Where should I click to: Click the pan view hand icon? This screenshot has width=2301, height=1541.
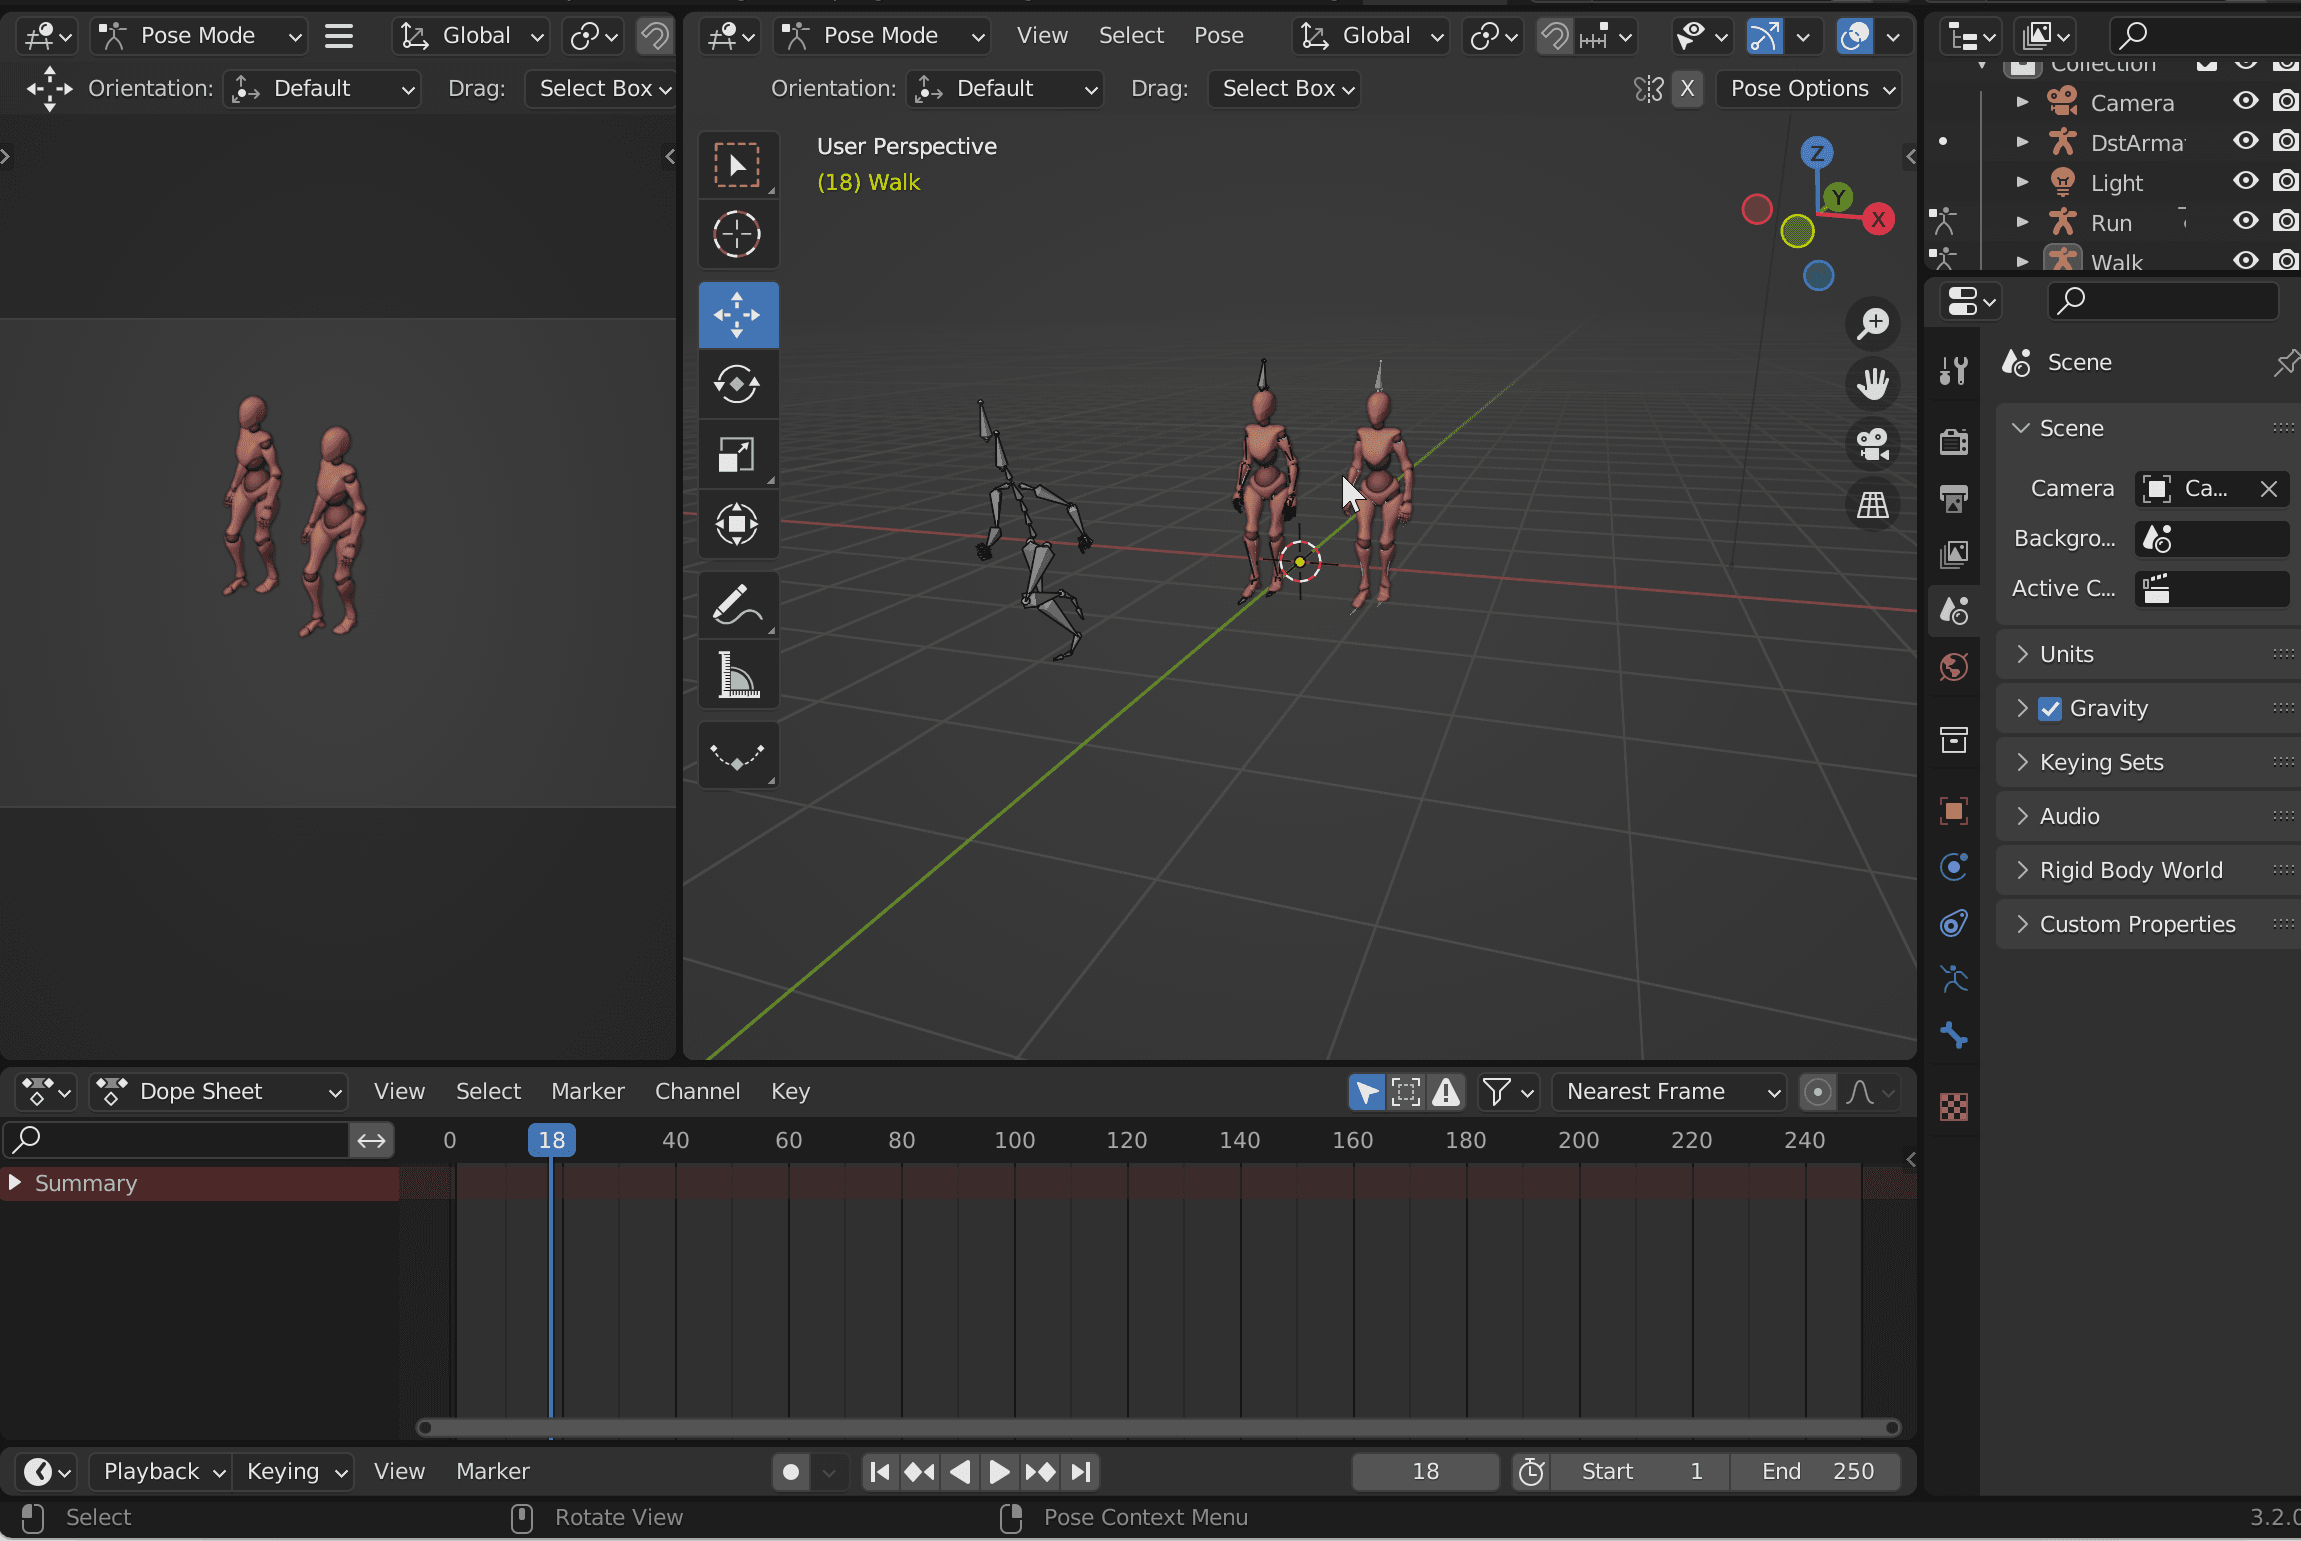pyautogui.click(x=1873, y=383)
